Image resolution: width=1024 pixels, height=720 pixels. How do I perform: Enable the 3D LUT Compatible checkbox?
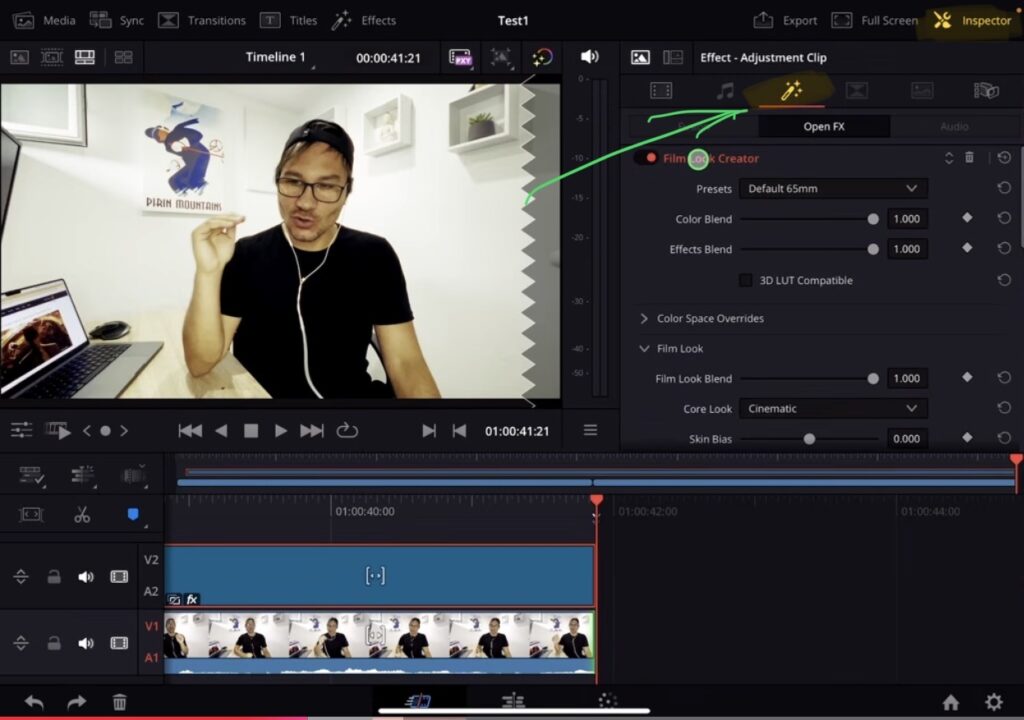pos(745,280)
